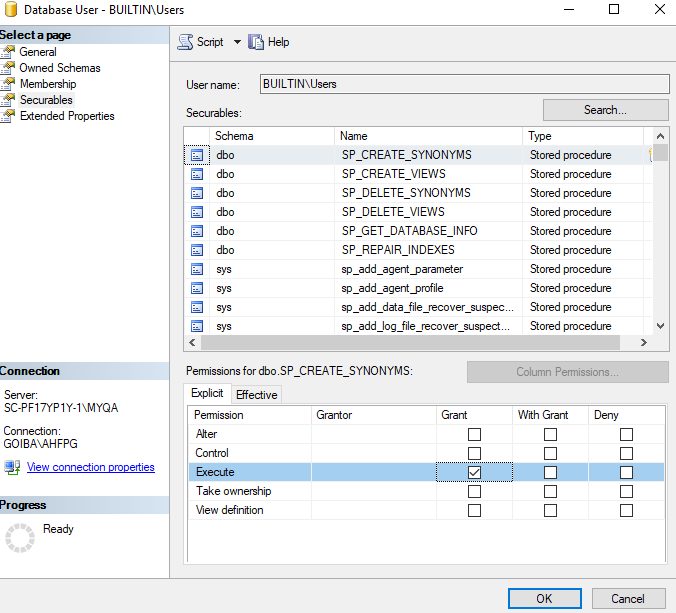The width and height of the screenshot is (676, 613).
Task: Click the OK button
Action: (x=545, y=599)
